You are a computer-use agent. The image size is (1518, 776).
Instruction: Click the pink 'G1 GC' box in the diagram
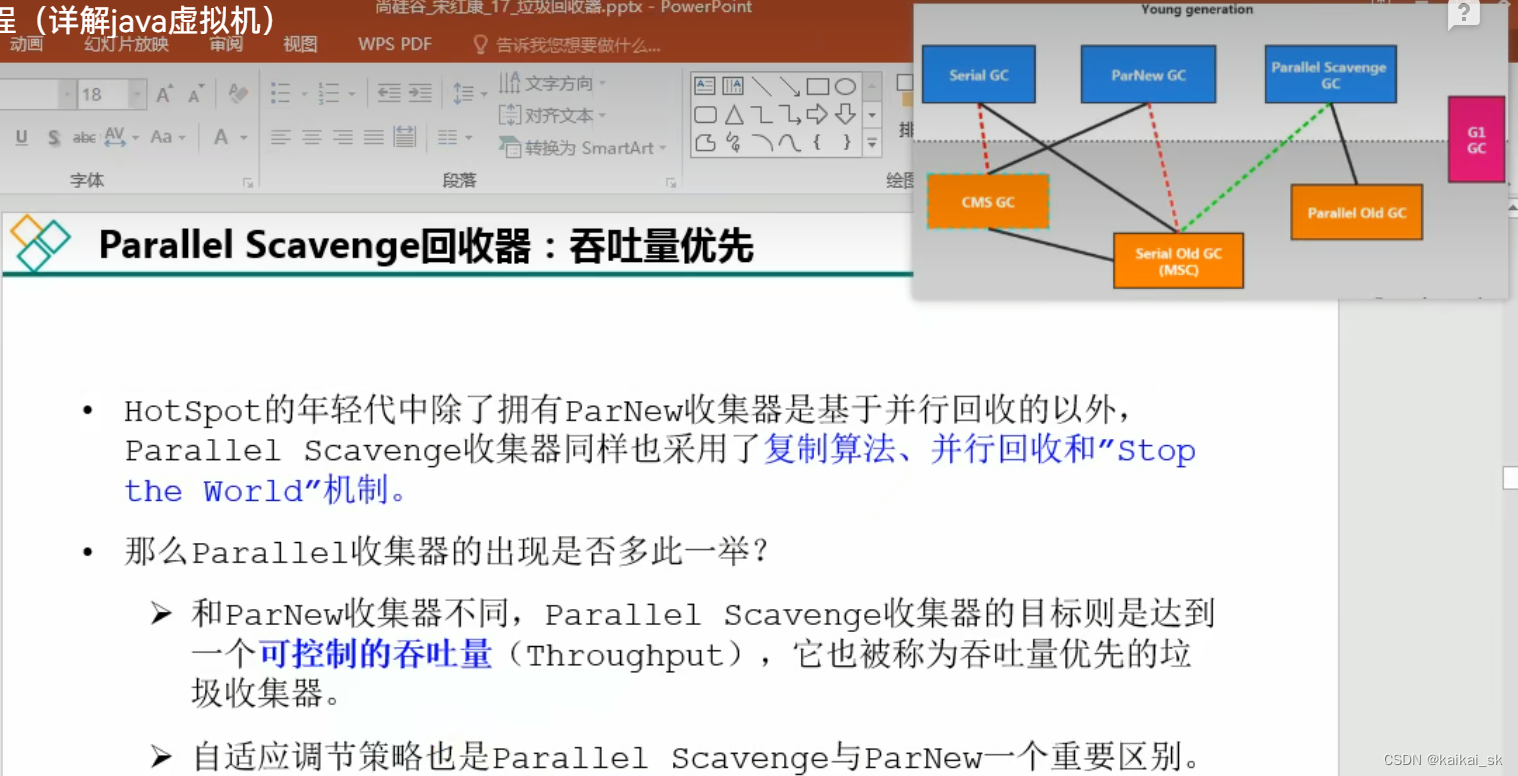click(1476, 139)
